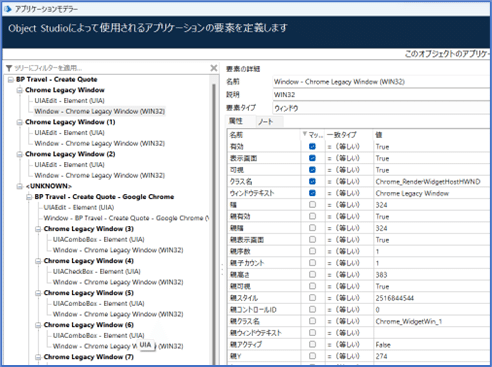Select UIACheckBox - Element (UIA) tree item
The image size is (492, 367).
(97, 271)
